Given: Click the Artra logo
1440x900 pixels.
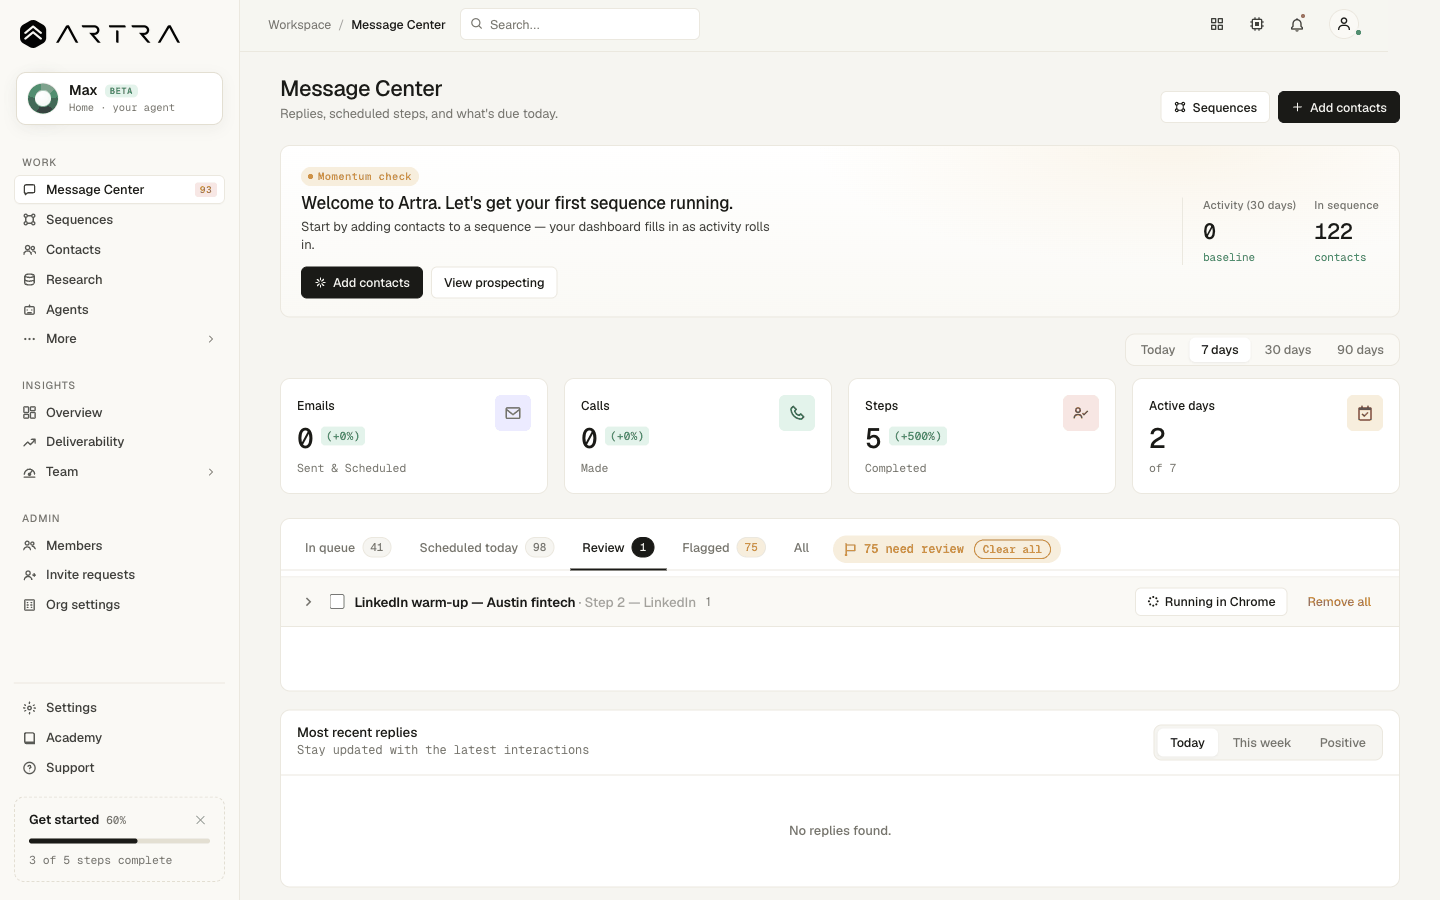Looking at the screenshot, I should tap(100, 34).
